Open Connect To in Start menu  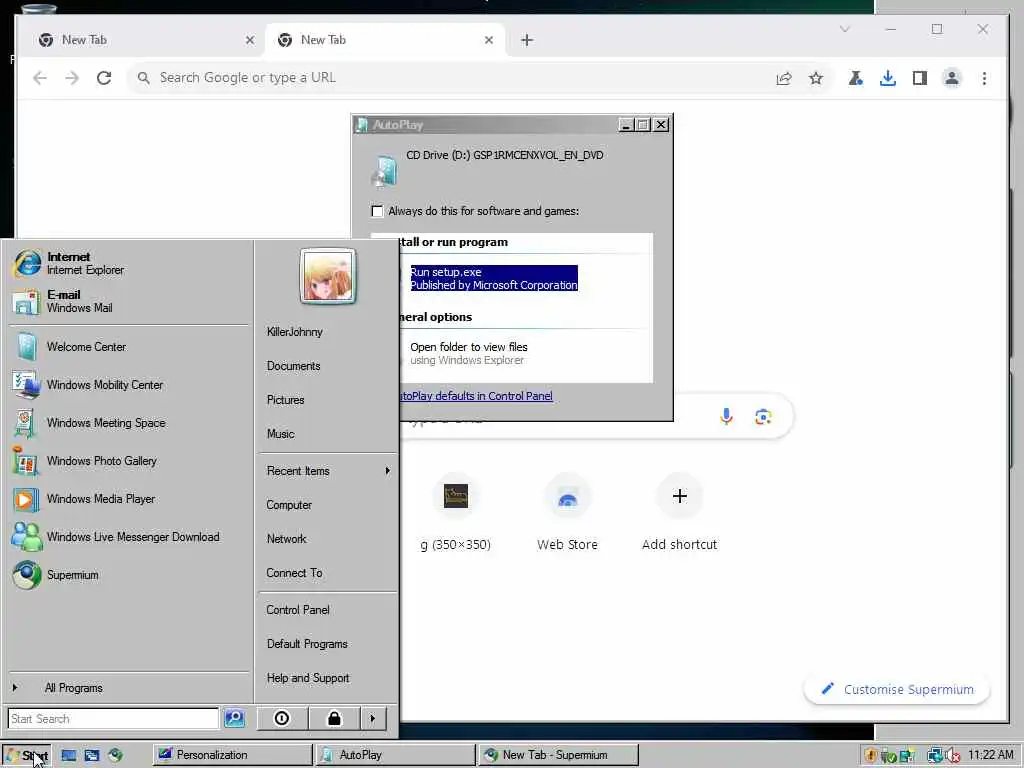pyautogui.click(x=328, y=573)
